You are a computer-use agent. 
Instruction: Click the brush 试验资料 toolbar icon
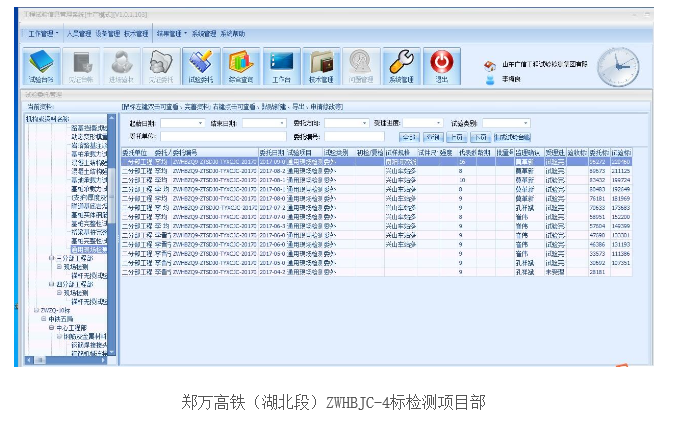[x=199, y=64]
